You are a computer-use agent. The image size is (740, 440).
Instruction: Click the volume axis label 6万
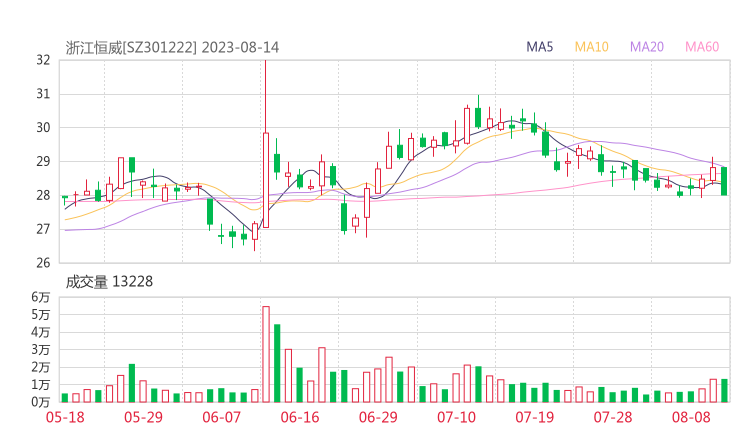(41, 297)
